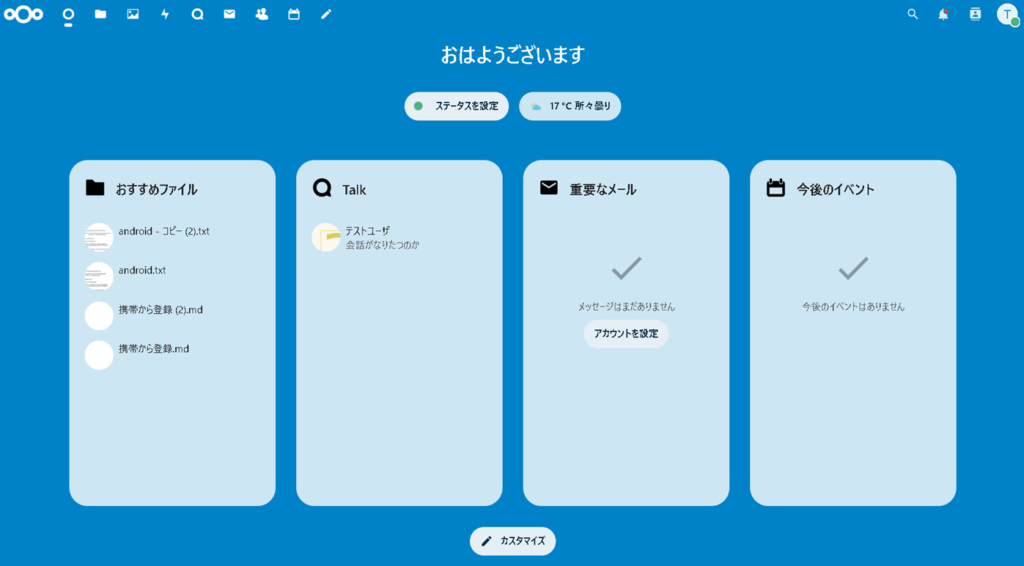
Task: Open the Calendar app icon
Action: pos(294,14)
